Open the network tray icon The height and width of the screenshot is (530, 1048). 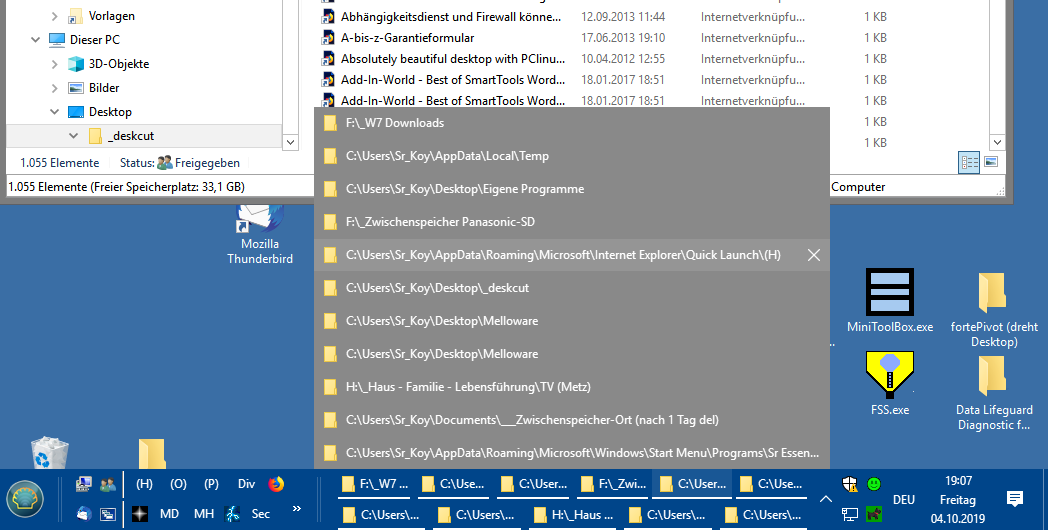pos(849,514)
